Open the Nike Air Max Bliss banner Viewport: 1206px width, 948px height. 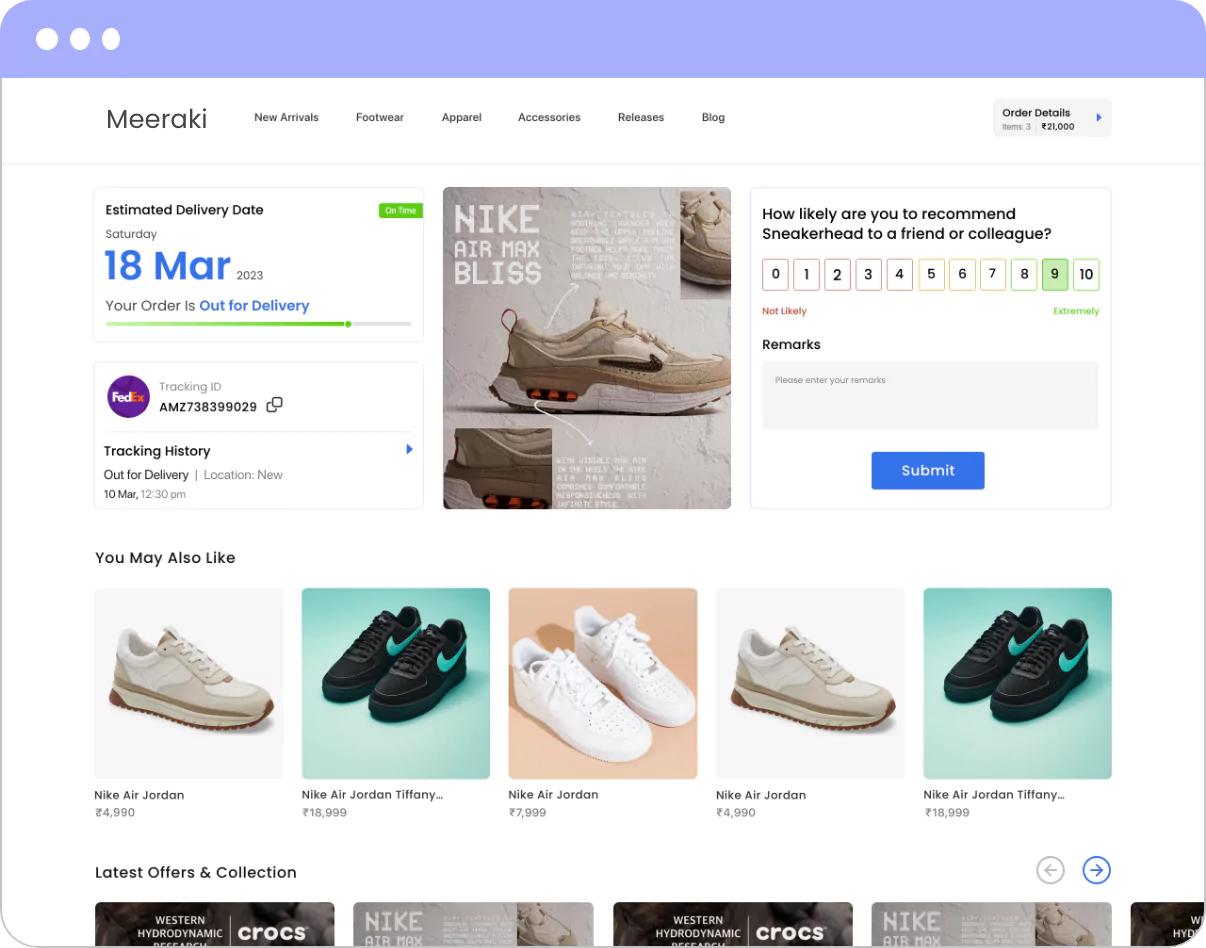point(587,348)
